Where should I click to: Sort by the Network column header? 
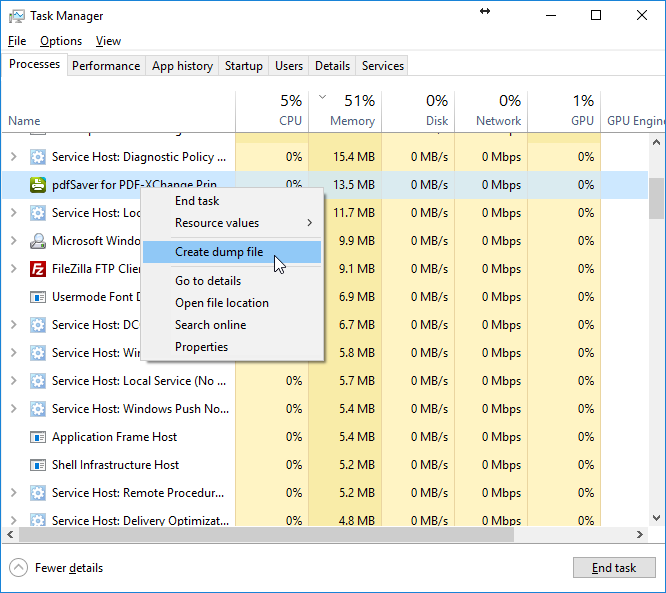491,111
